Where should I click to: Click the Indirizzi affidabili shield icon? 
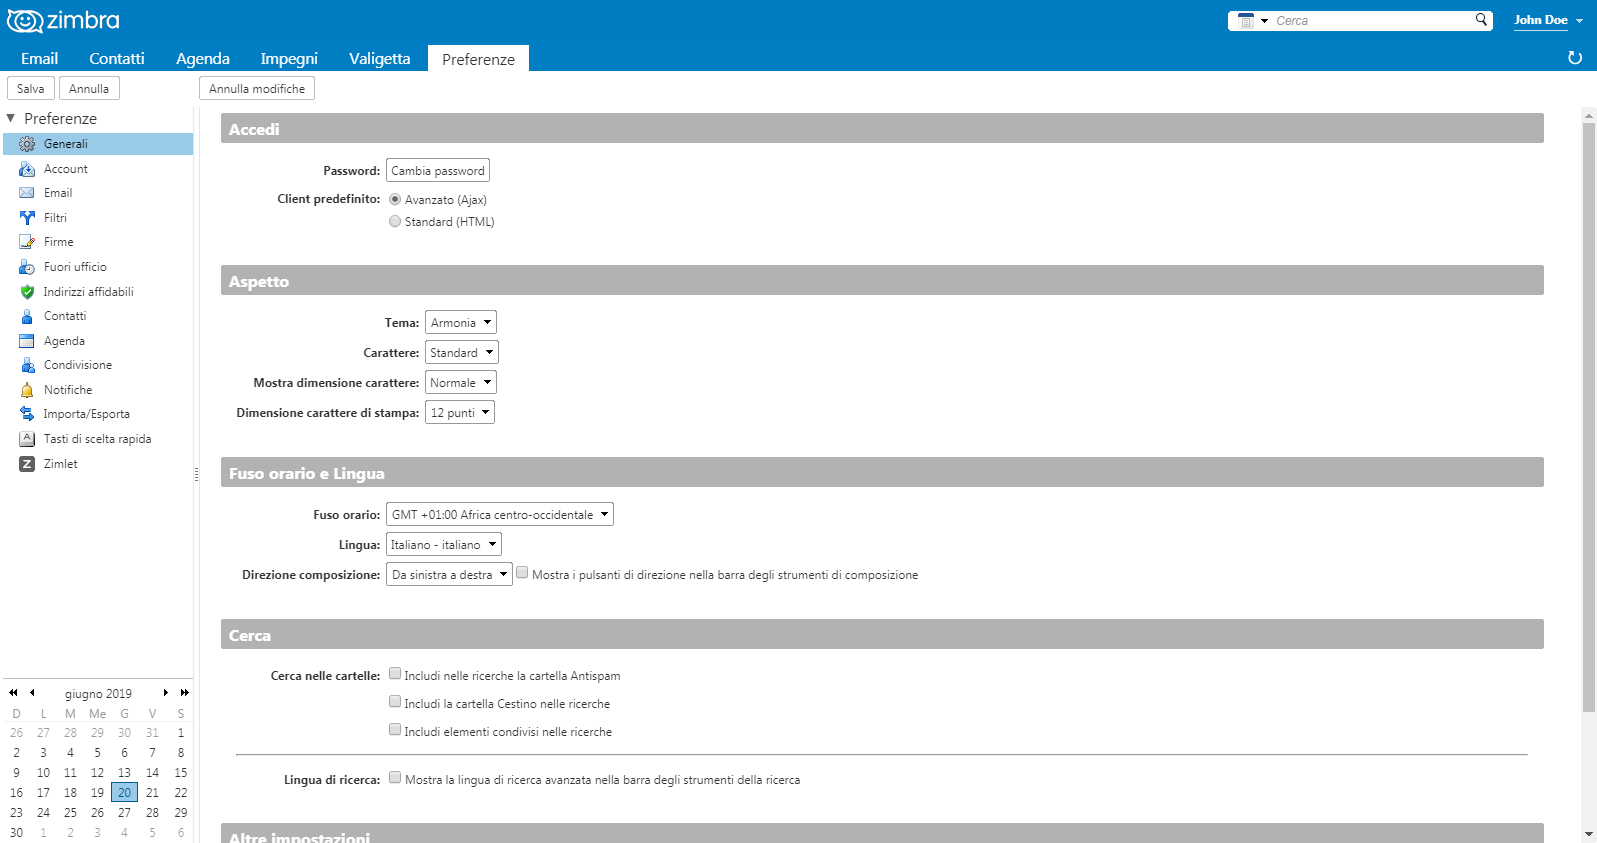(27, 292)
